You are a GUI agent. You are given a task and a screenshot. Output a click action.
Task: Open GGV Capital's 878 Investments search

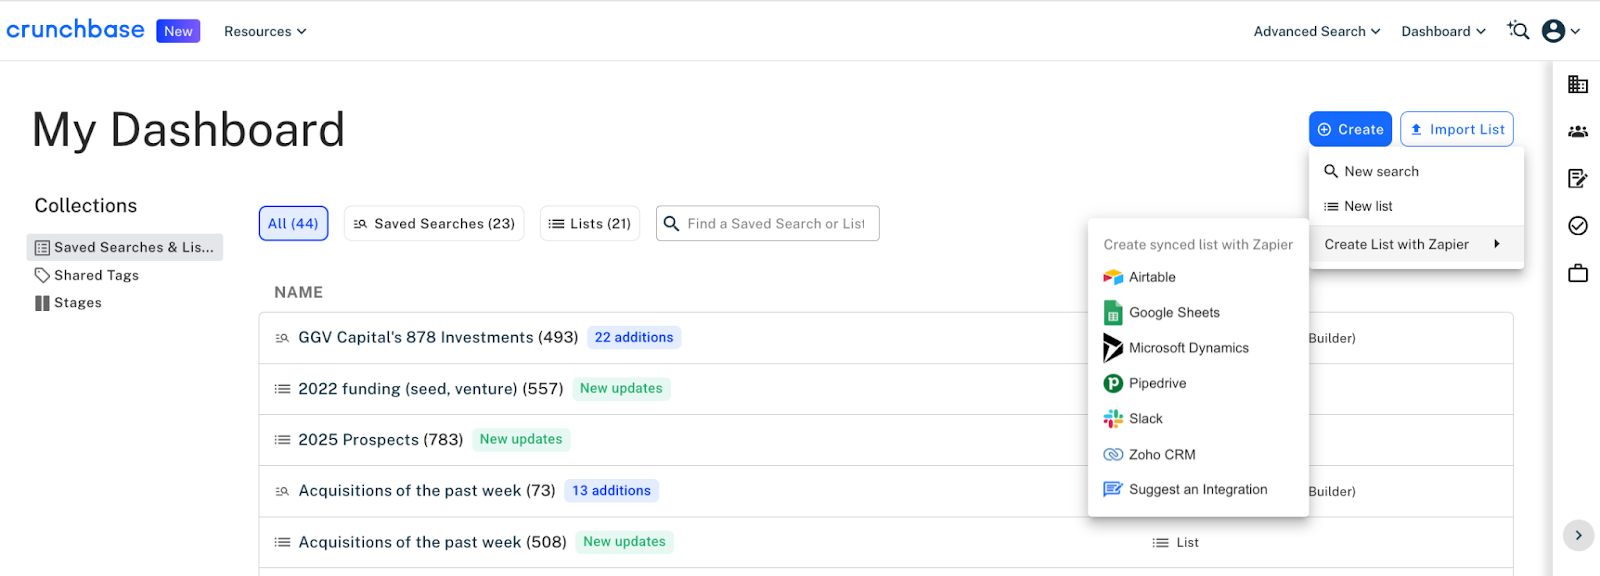point(438,338)
